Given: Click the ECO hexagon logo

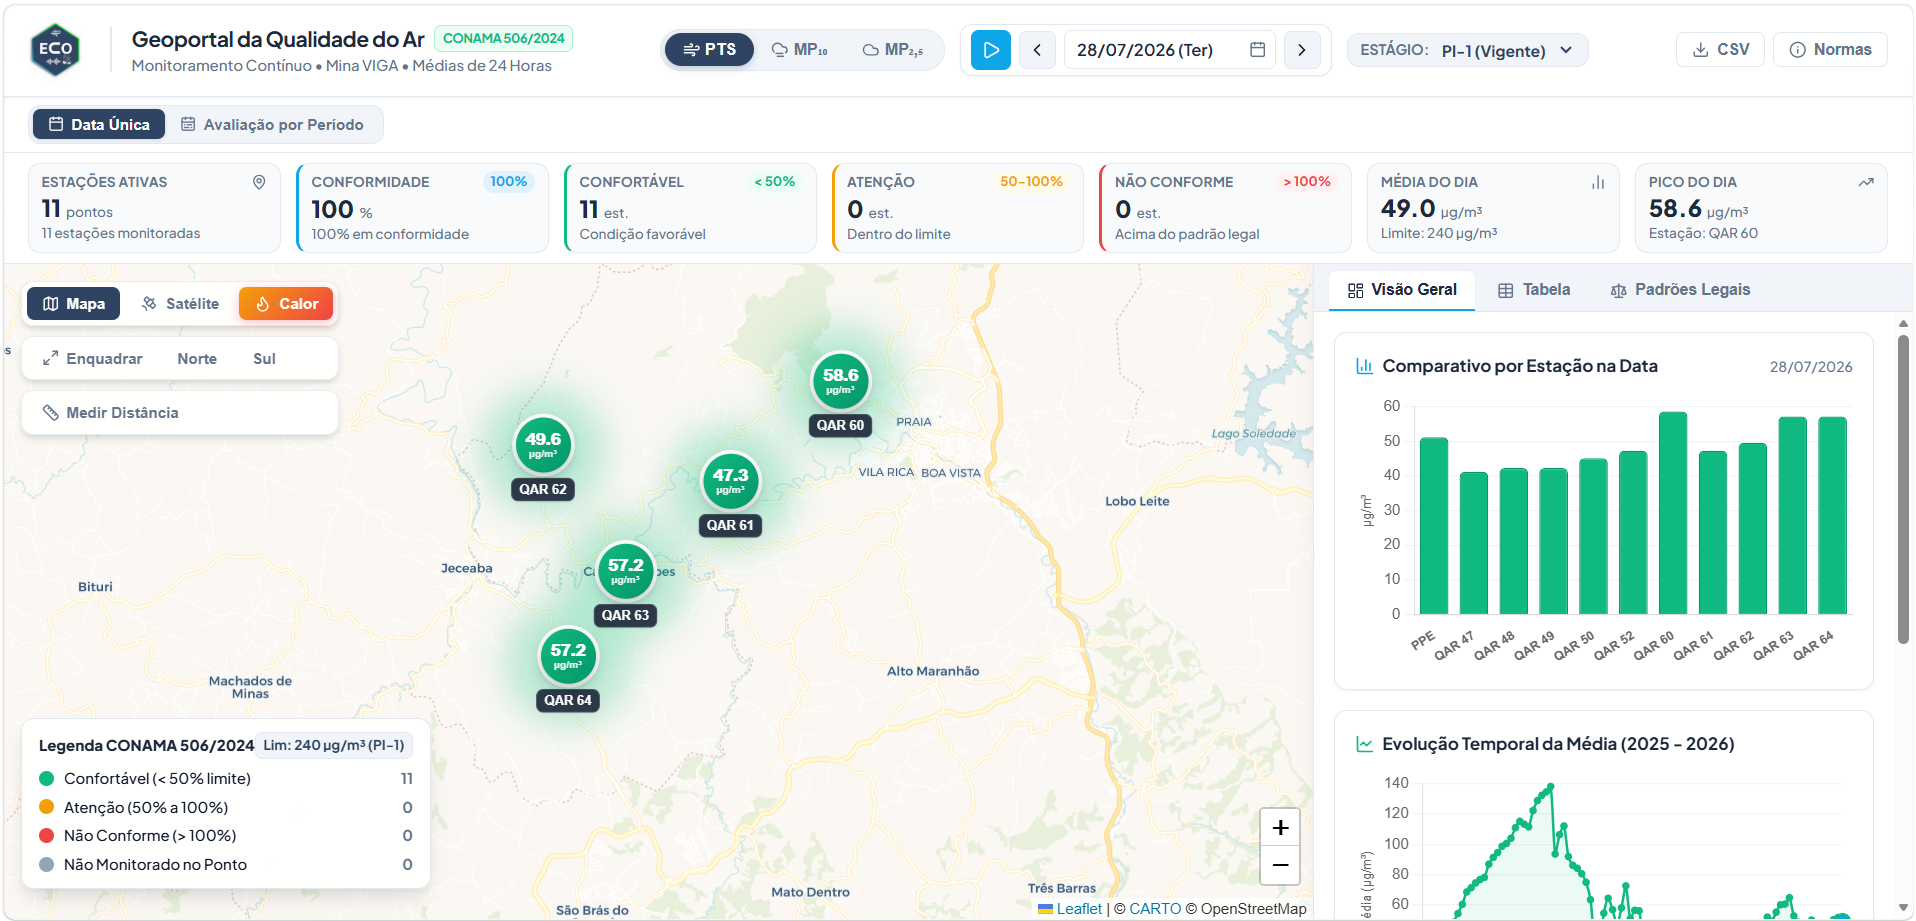Looking at the screenshot, I should 56,50.
